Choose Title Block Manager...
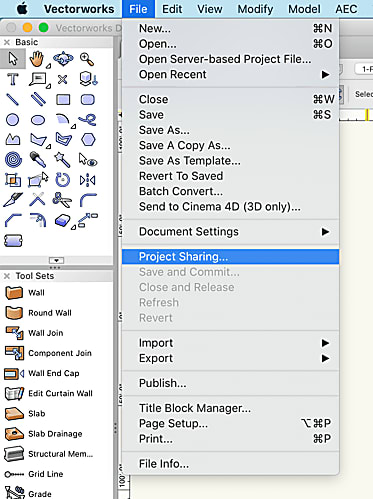373x499 pixels. (231, 408)
